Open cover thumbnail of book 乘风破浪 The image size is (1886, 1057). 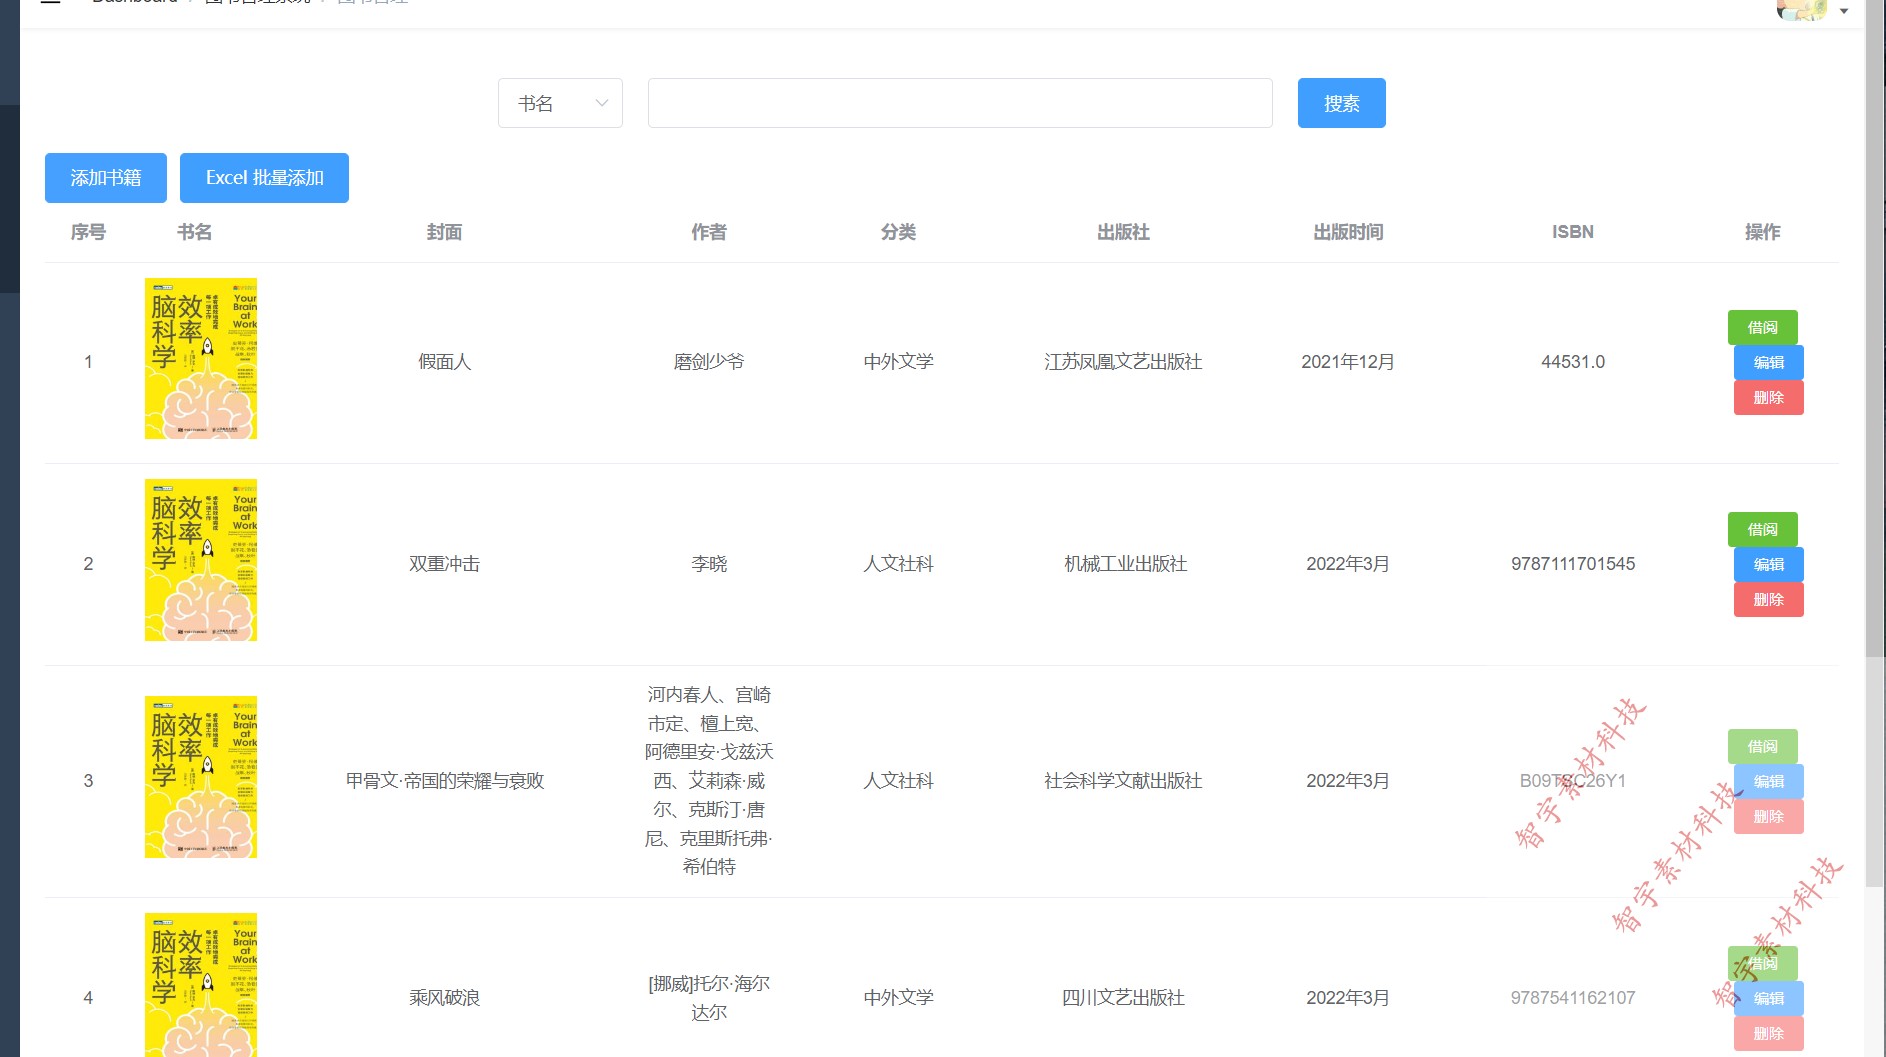tap(201, 985)
